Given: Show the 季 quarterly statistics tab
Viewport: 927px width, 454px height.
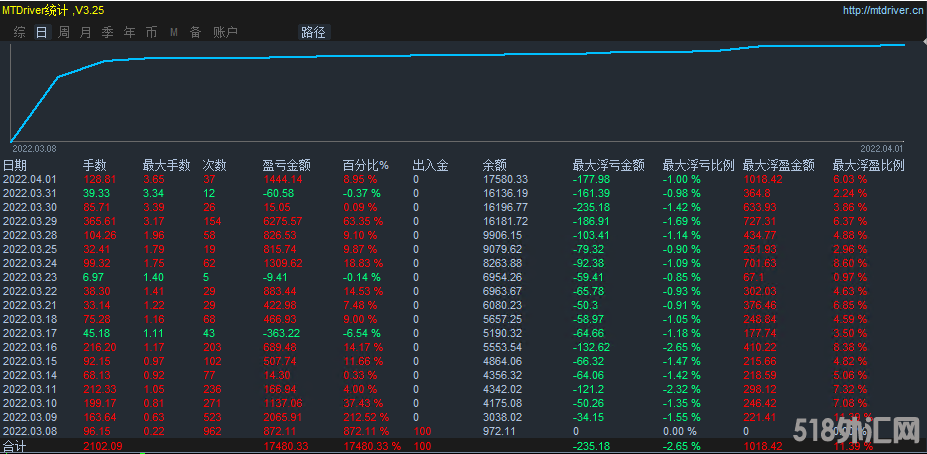Looking at the screenshot, I should [x=108, y=32].
